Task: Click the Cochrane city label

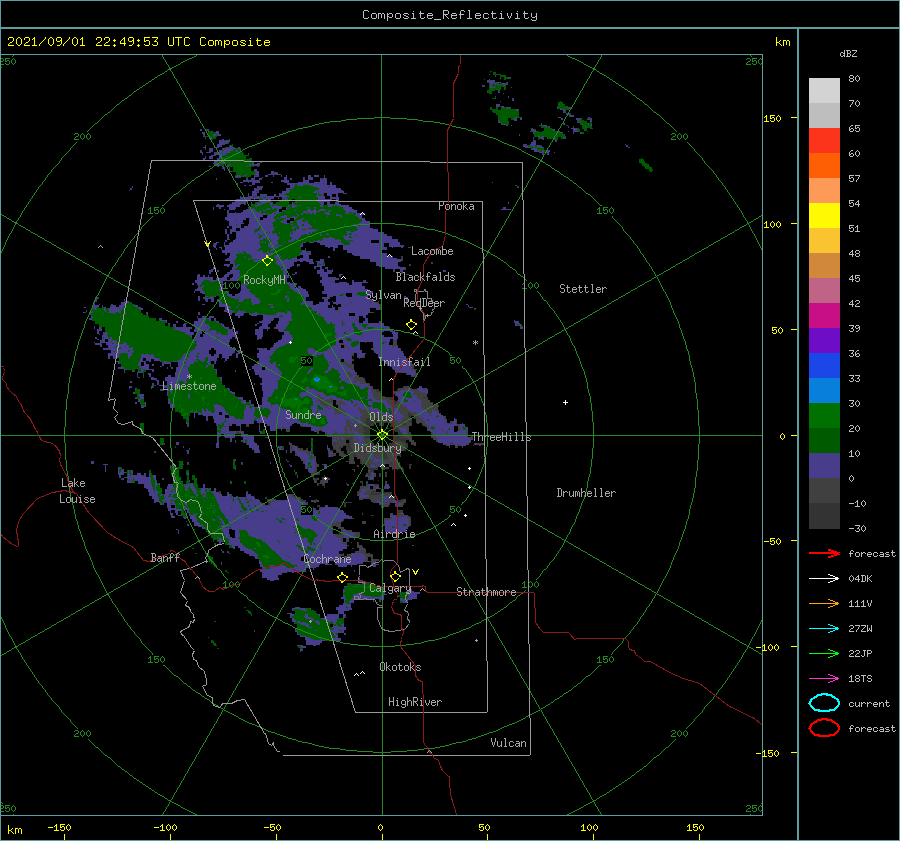Action: [327, 559]
